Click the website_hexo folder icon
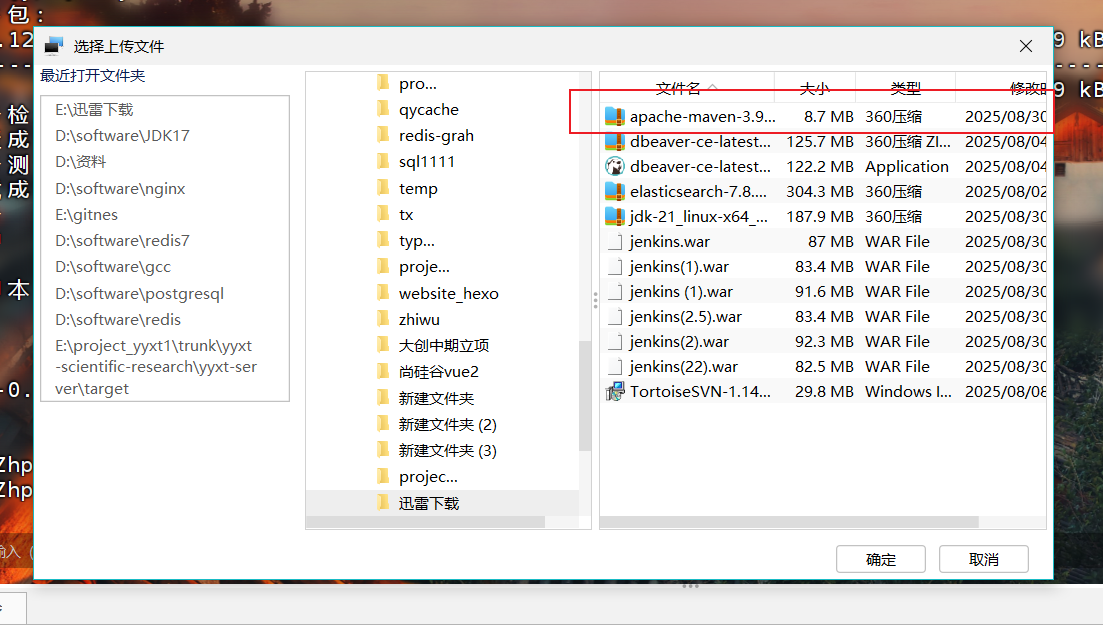This screenshot has height=627, width=1103. [x=383, y=293]
